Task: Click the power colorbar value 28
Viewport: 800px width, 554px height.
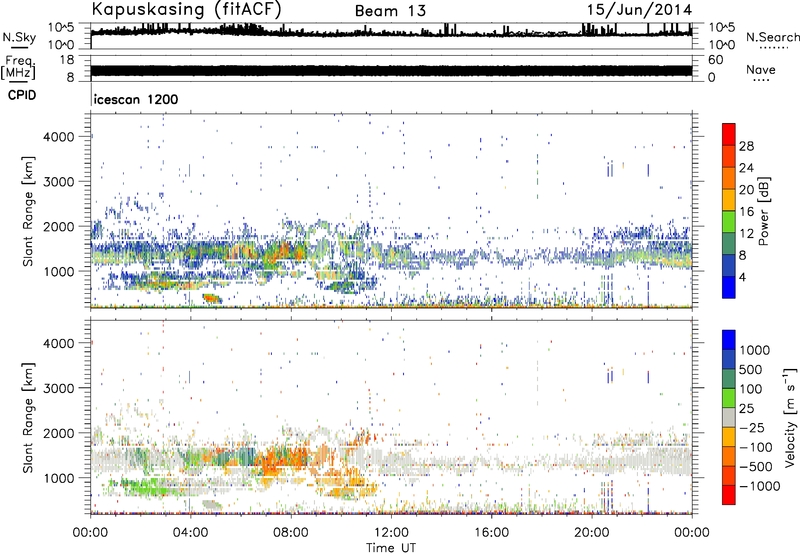Action: coord(746,146)
